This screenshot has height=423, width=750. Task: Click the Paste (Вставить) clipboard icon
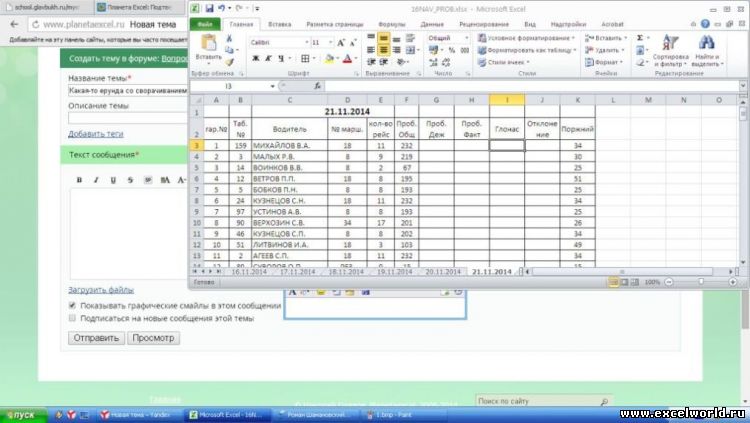209,43
